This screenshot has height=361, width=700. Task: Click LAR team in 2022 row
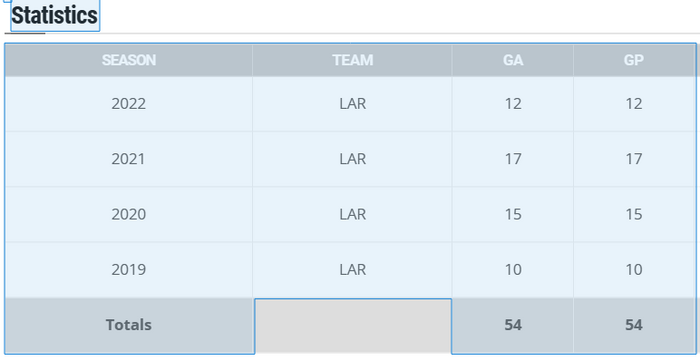click(x=352, y=104)
